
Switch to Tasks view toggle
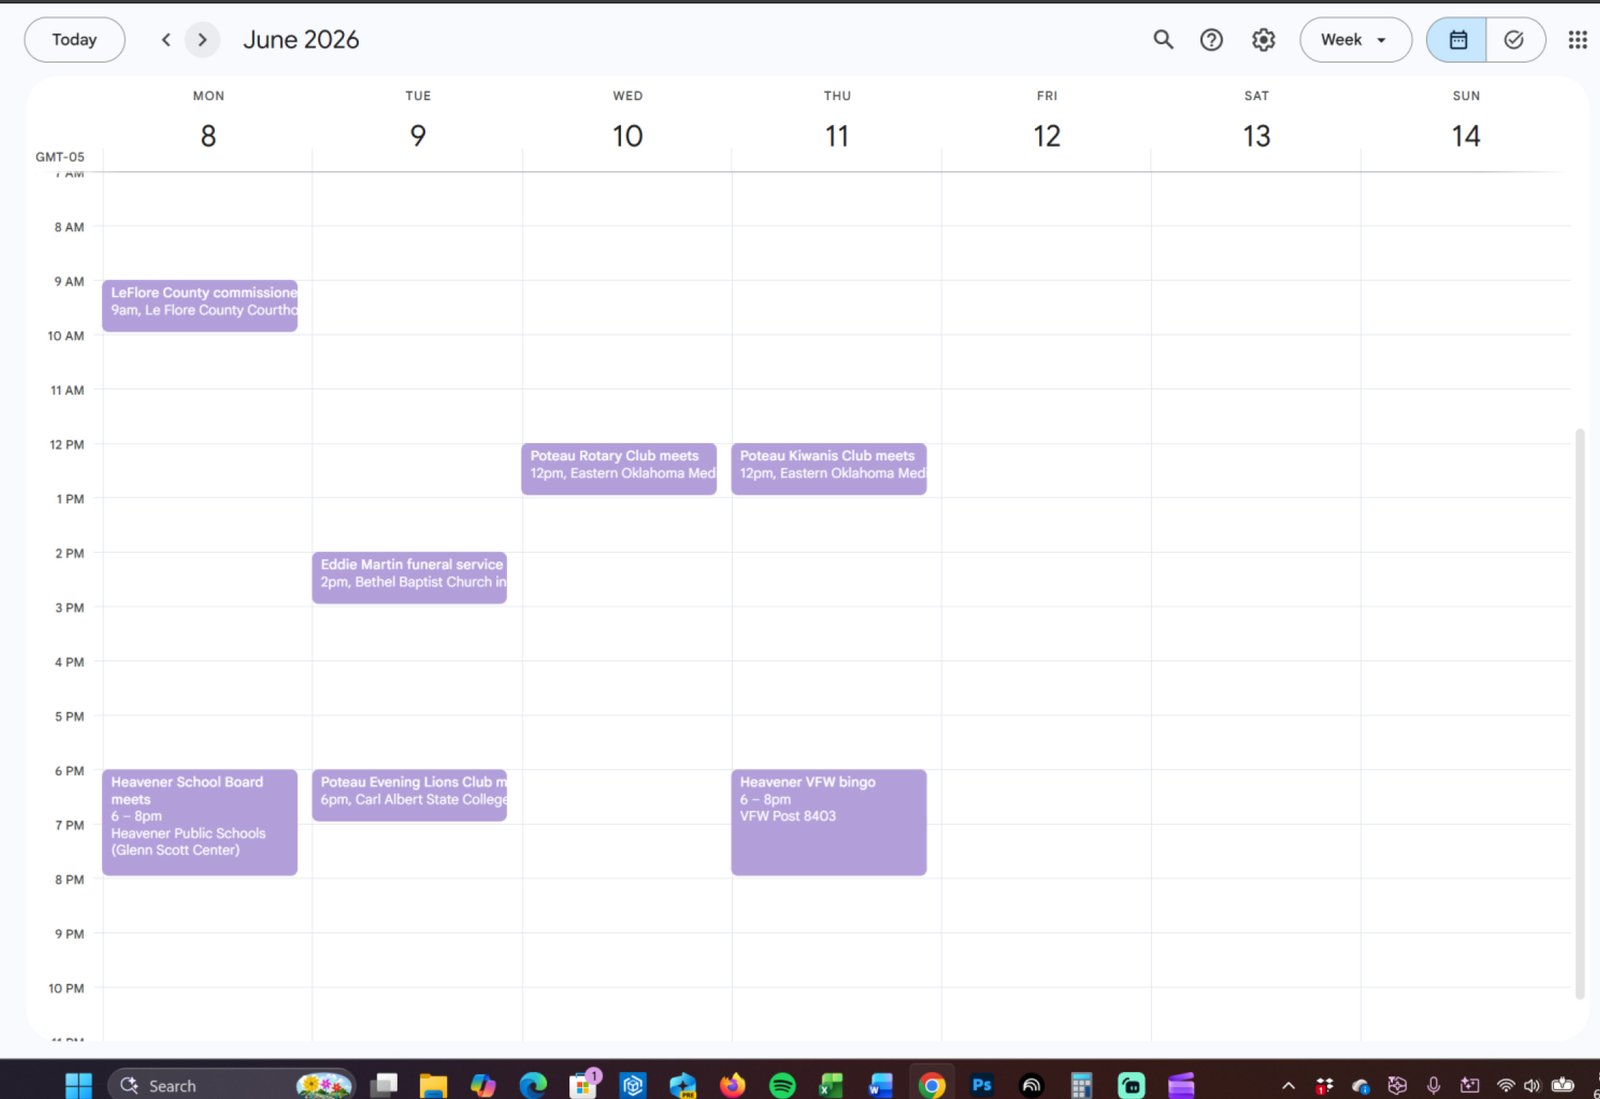coord(1515,40)
